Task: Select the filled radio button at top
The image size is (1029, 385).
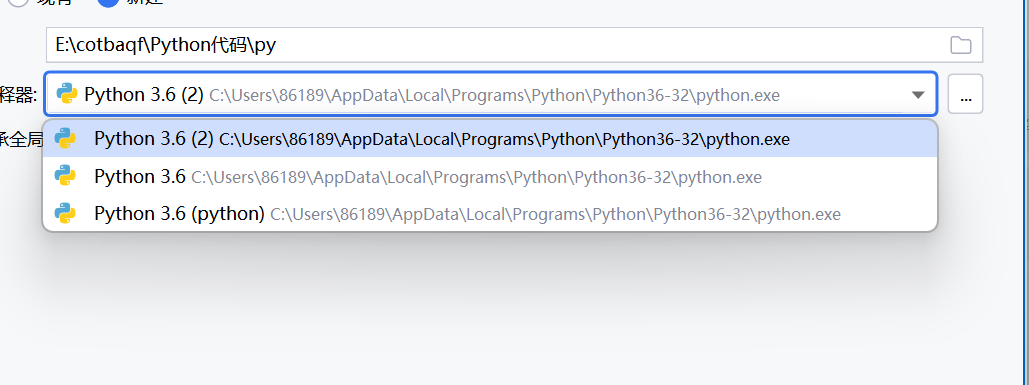Action: (108, 2)
